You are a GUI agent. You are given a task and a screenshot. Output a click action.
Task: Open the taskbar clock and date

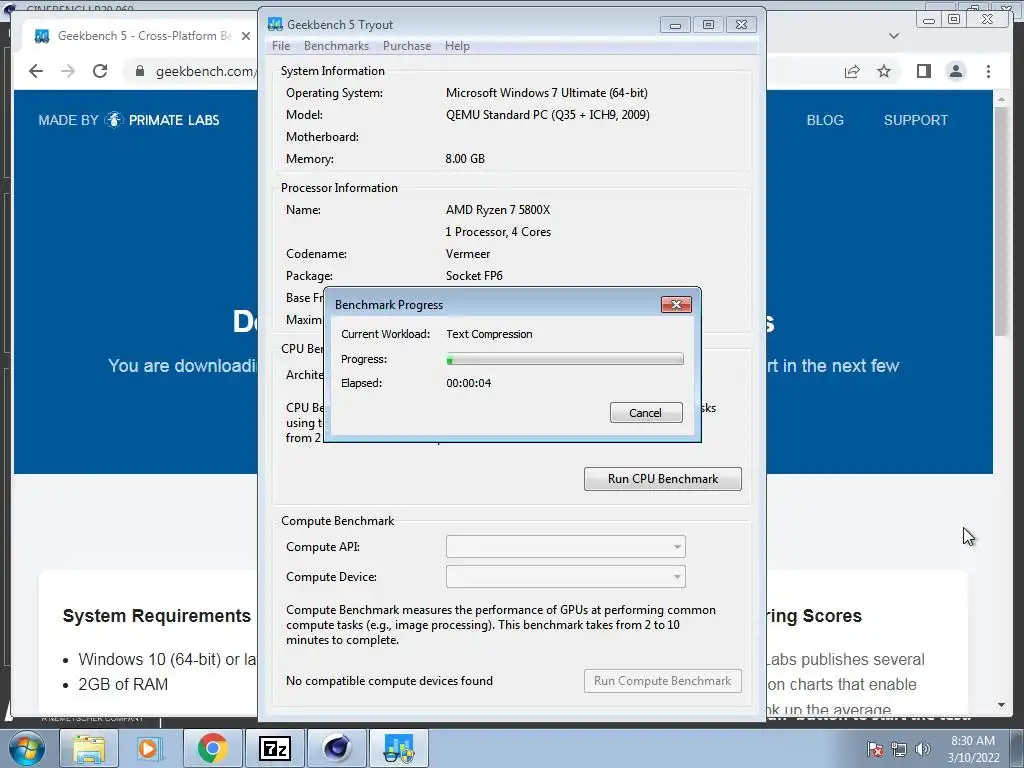tap(973, 749)
